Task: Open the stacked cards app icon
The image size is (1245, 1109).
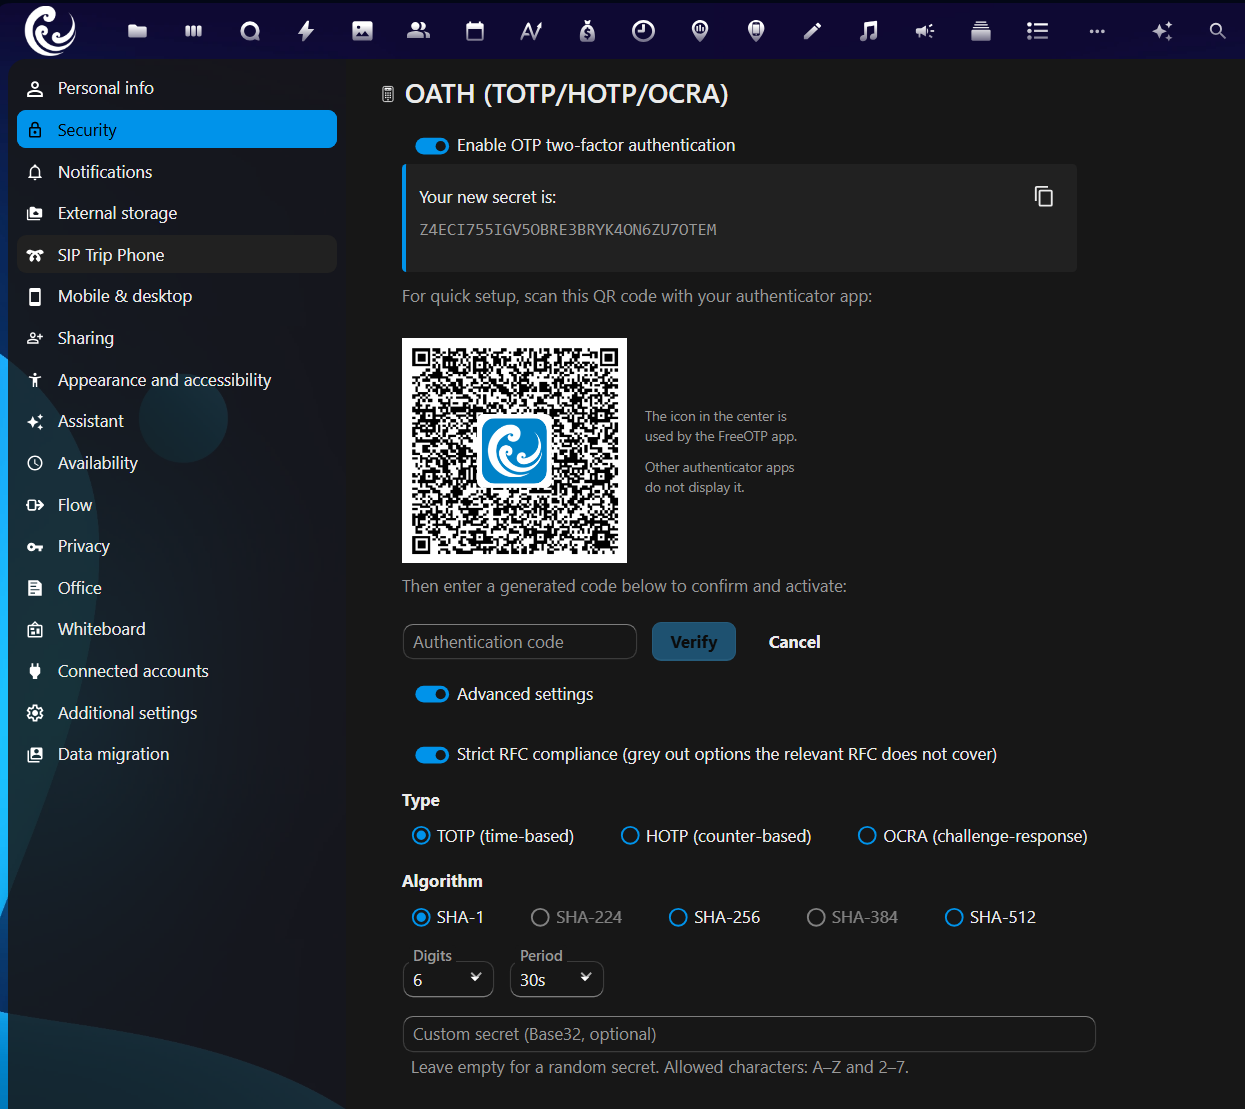Action: 981,31
